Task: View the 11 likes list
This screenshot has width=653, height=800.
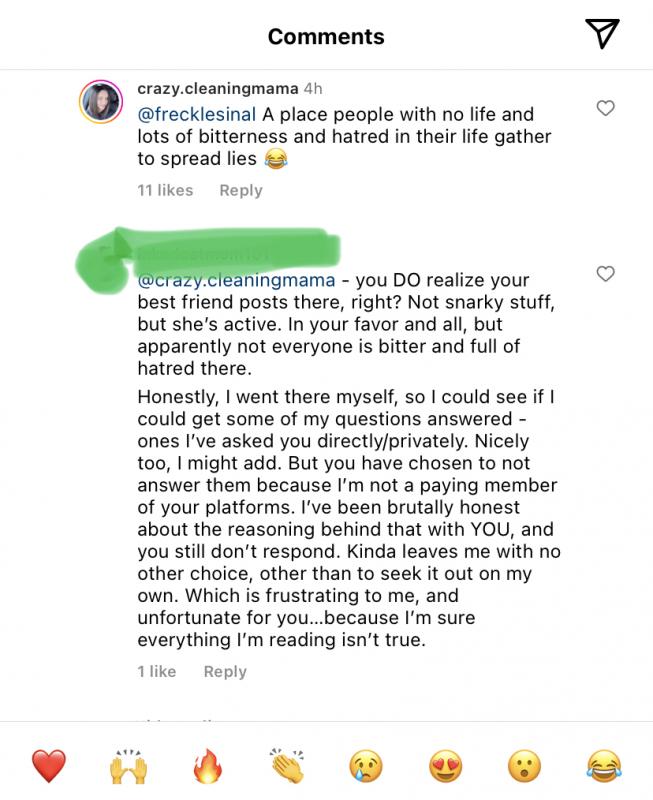Action: click(x=165, y=190)
